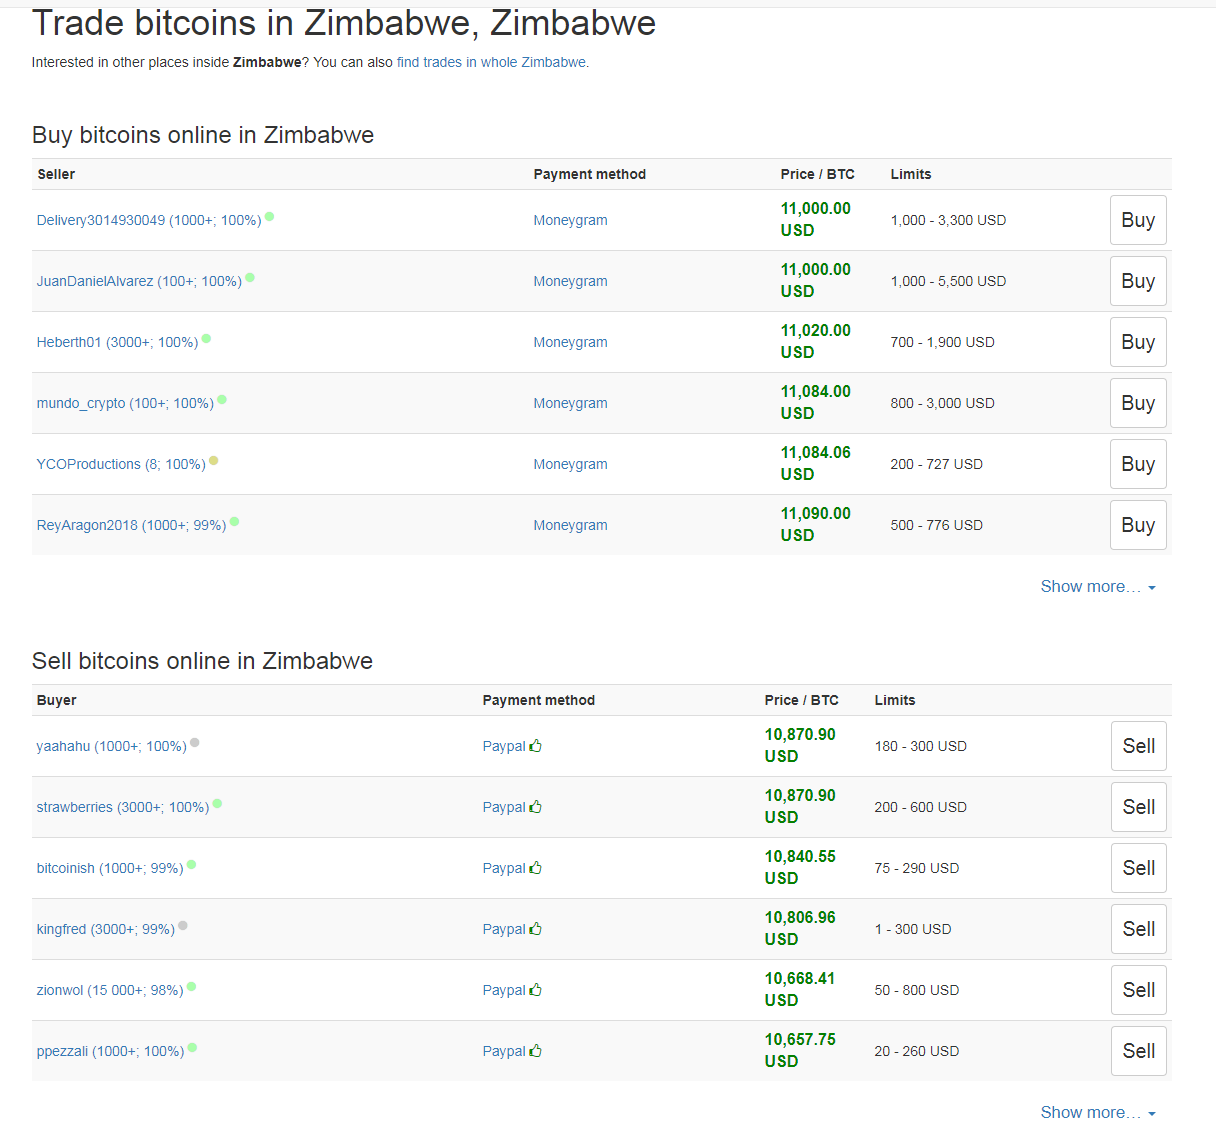Open seller YCOProductions profile

point(121,464)
